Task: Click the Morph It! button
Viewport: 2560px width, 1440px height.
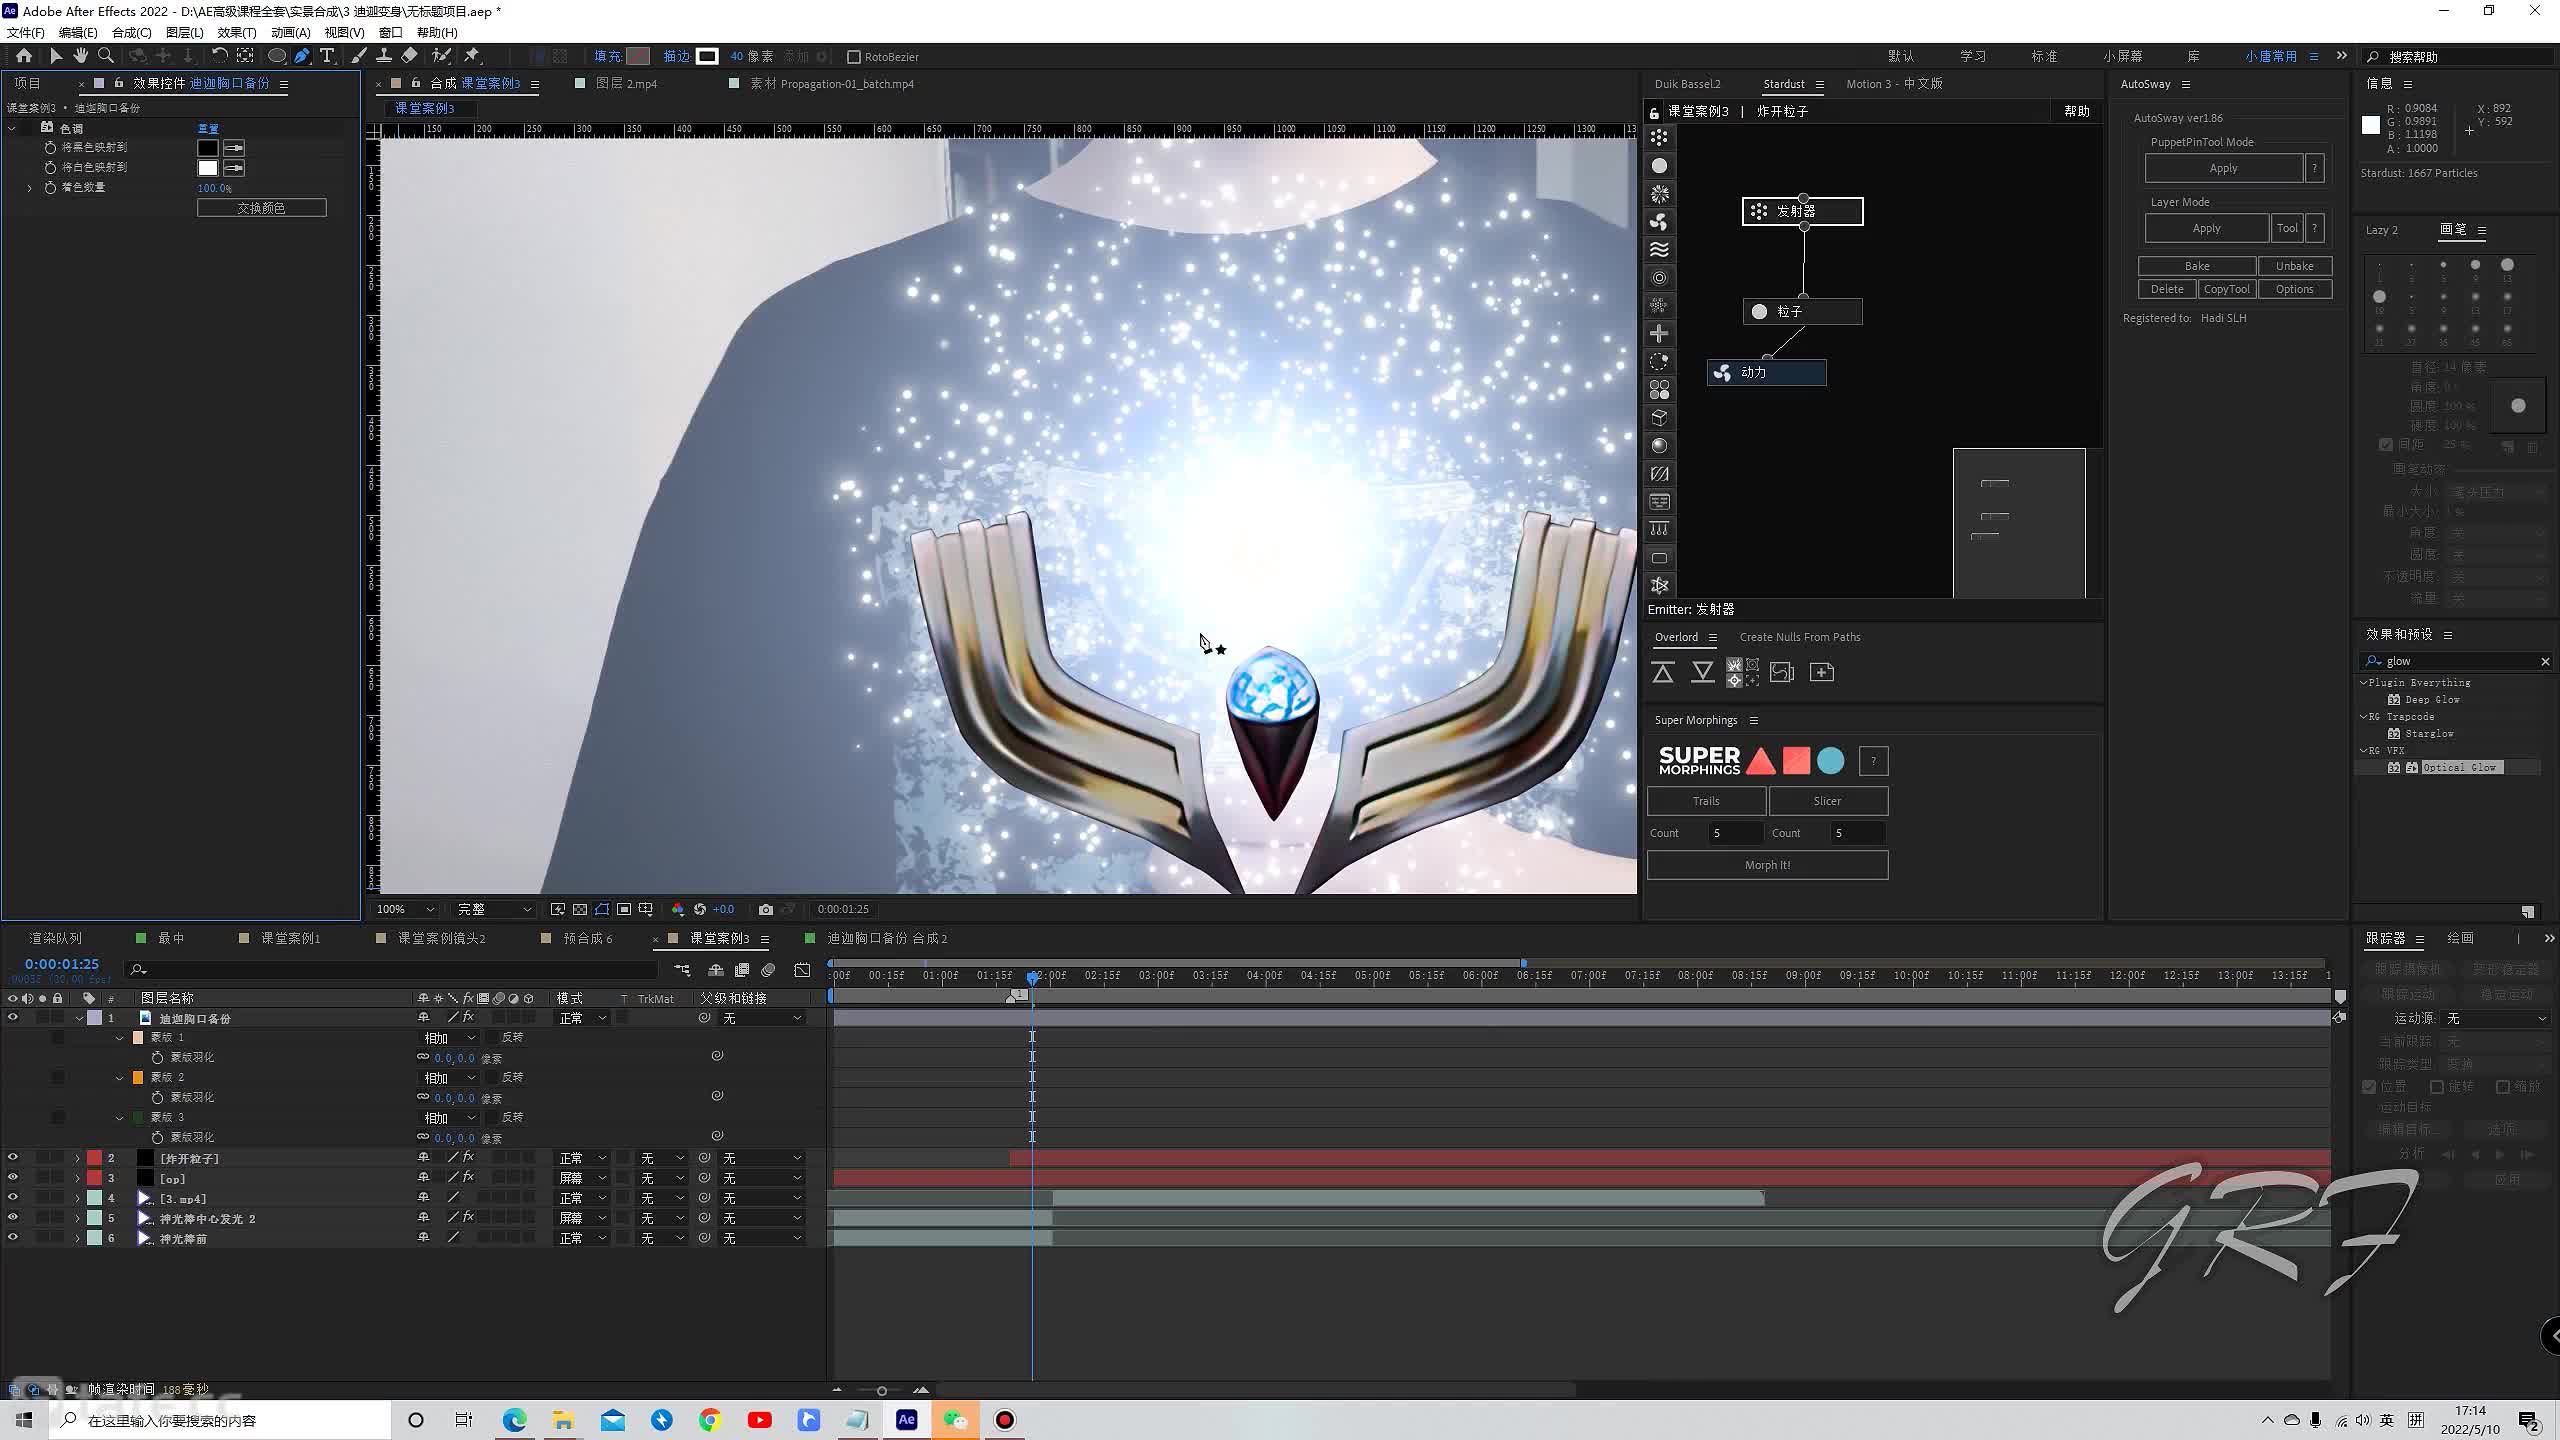Action: tap(1767, 865)
